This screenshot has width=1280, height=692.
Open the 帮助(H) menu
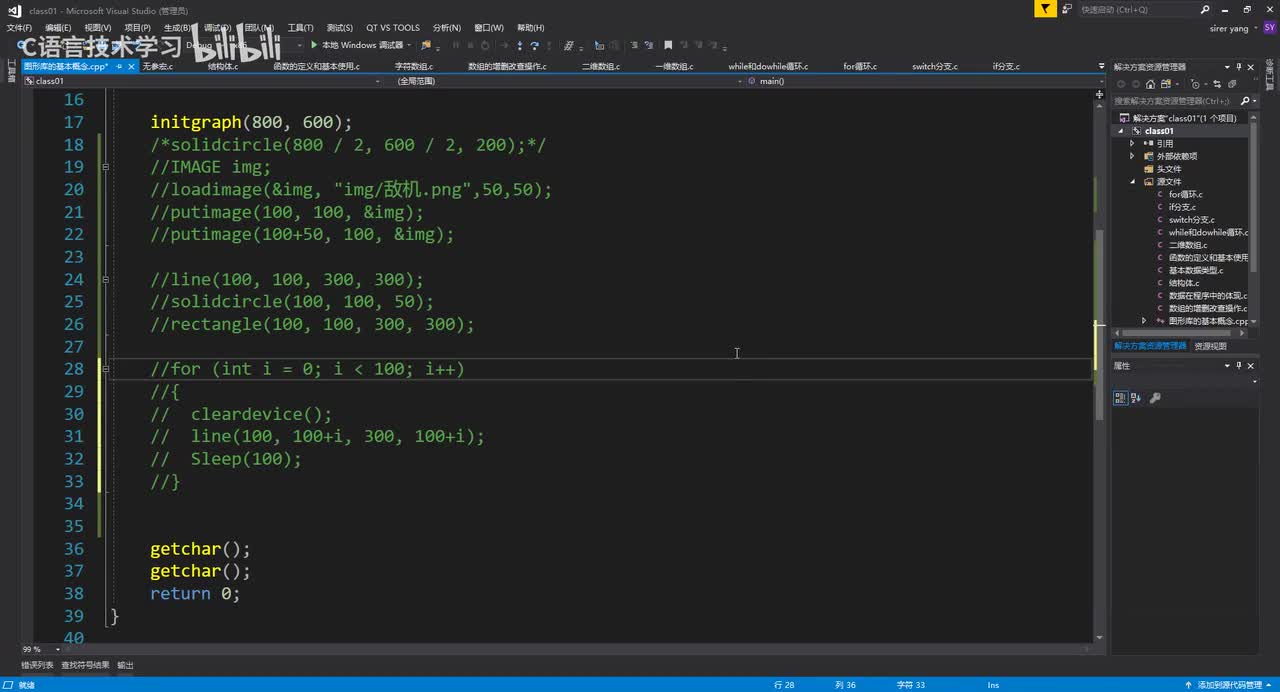[531, 28]
